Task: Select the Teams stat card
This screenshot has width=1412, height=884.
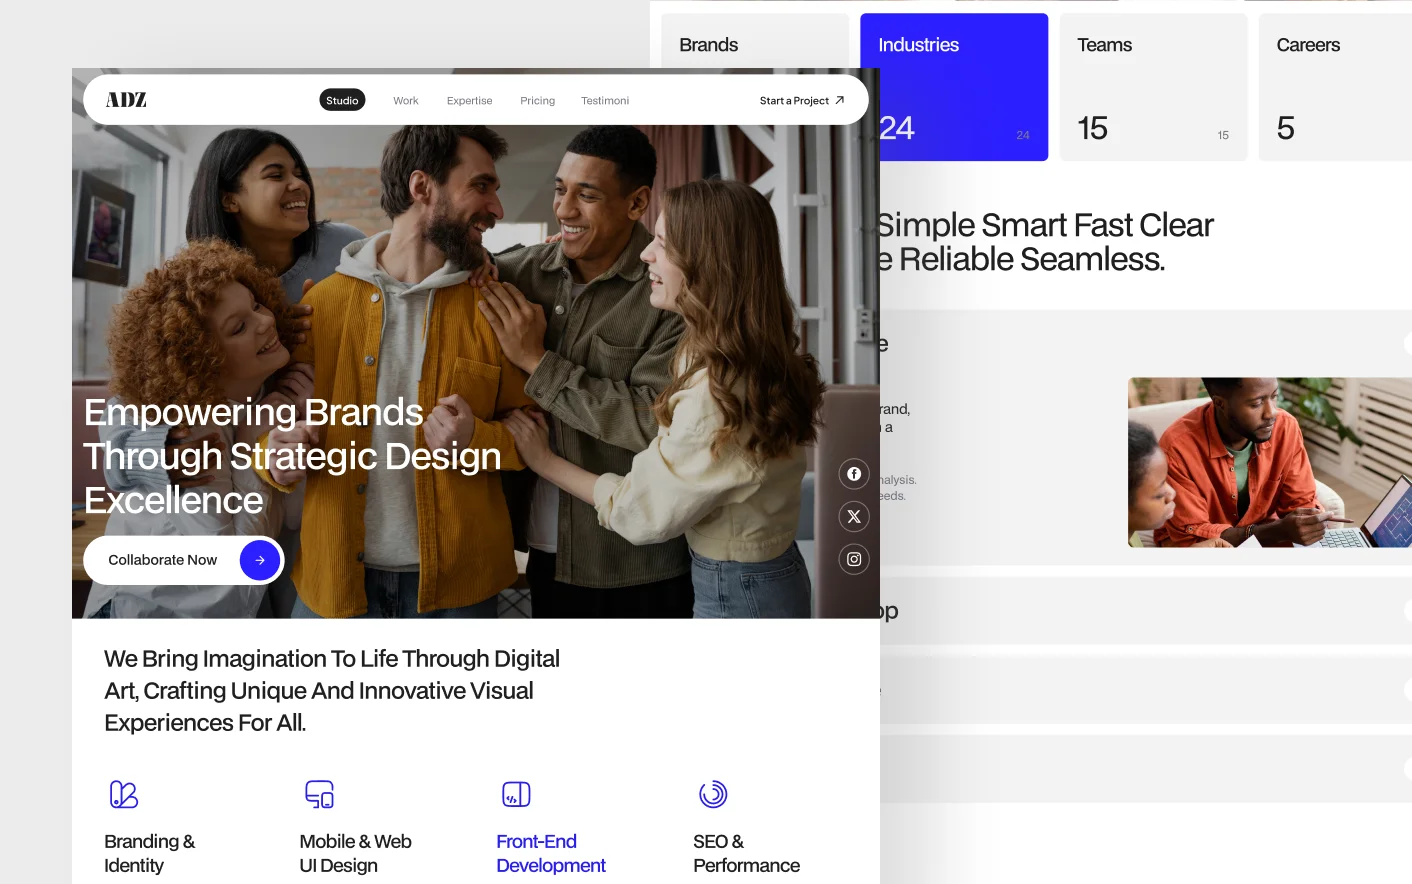Action: (x=1152, y=87)
